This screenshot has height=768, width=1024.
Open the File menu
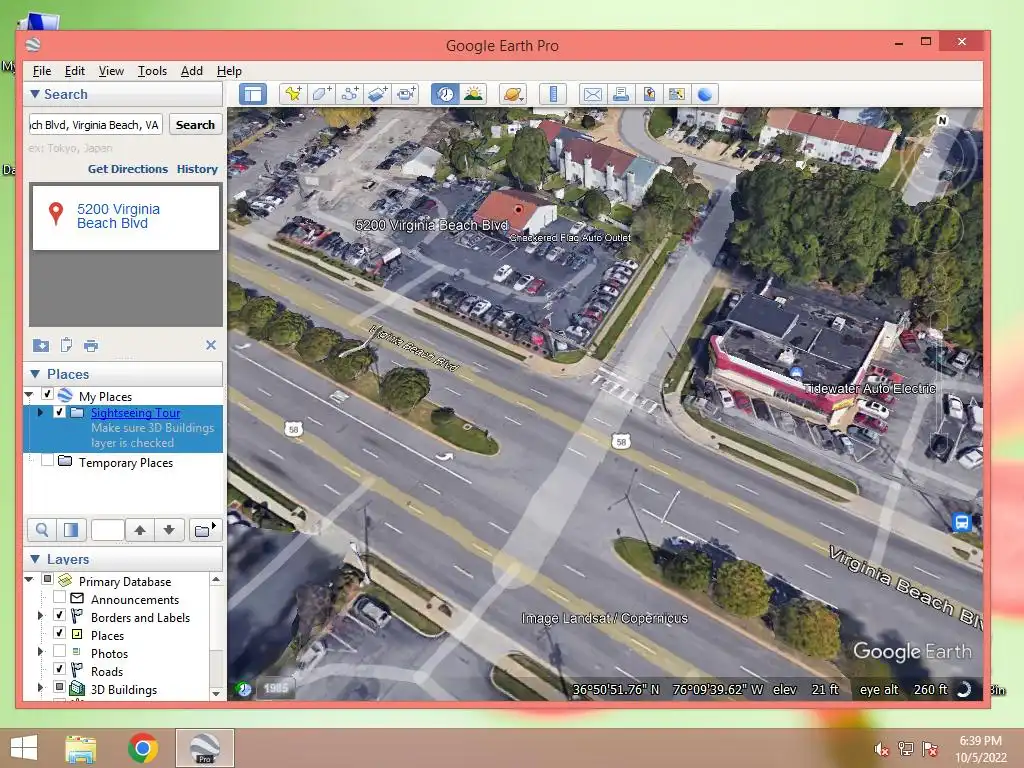tap(42, 71)
